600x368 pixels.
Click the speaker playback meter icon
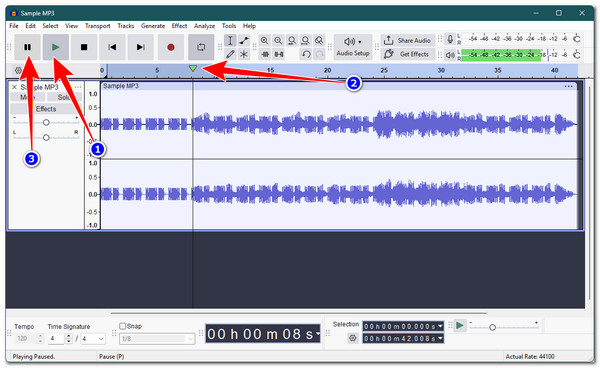tap(450, 55)
